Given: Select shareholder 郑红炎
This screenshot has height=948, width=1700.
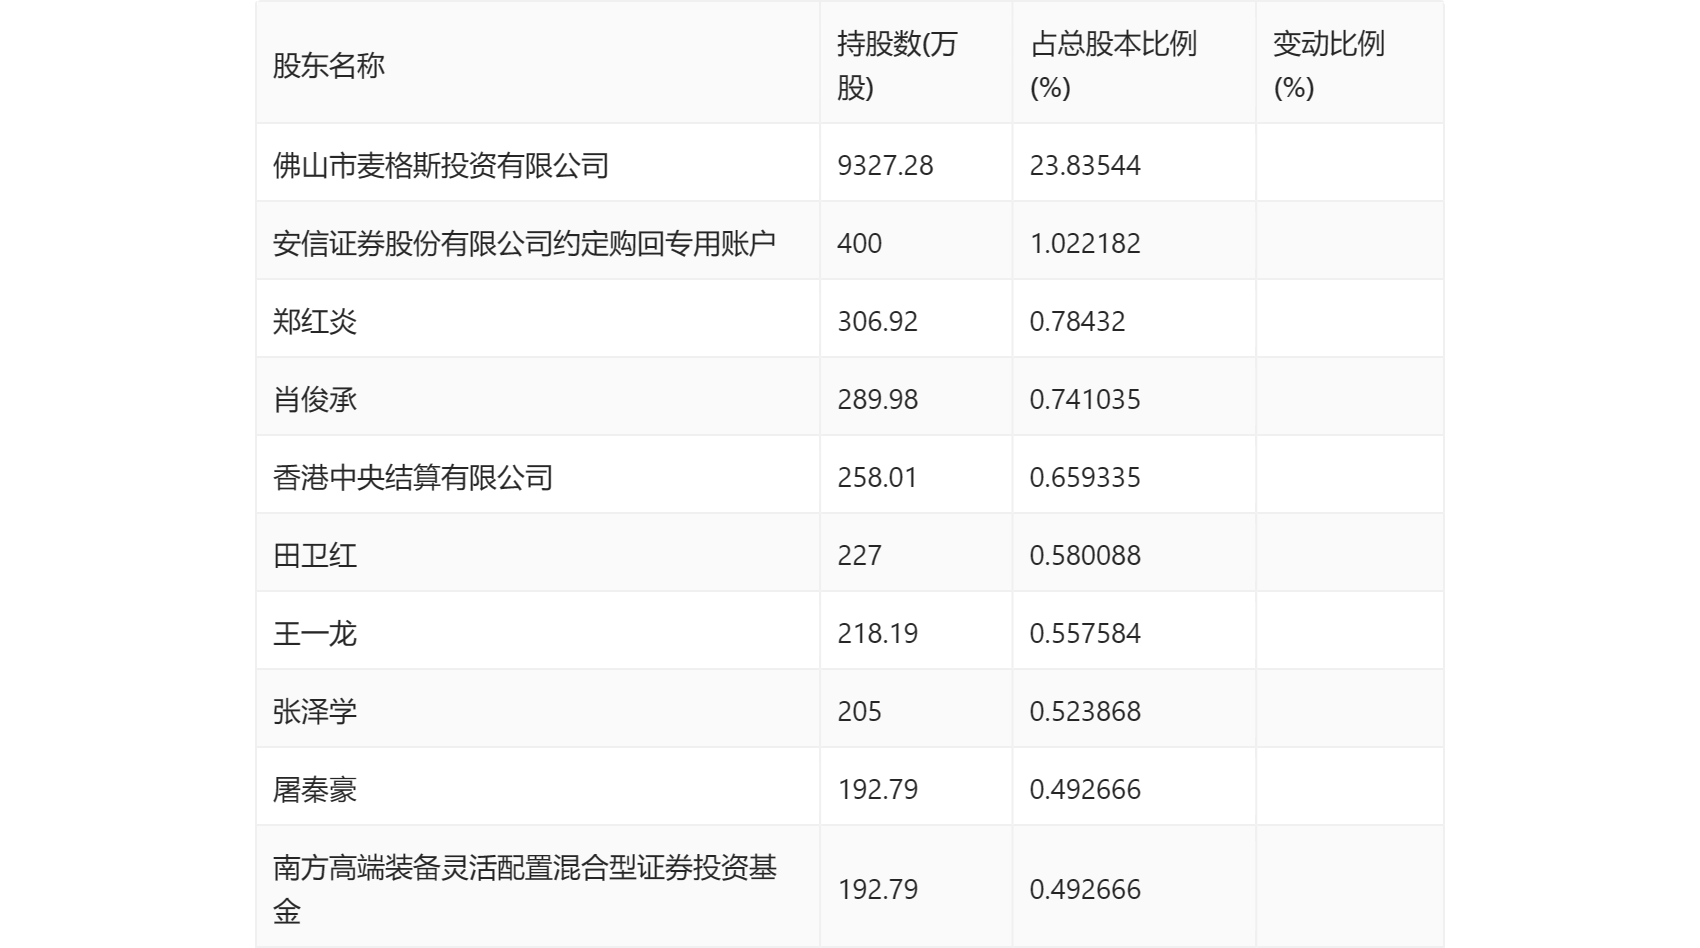Looking at the screenshot, I should pyautogui.click(x=315, y=321).
